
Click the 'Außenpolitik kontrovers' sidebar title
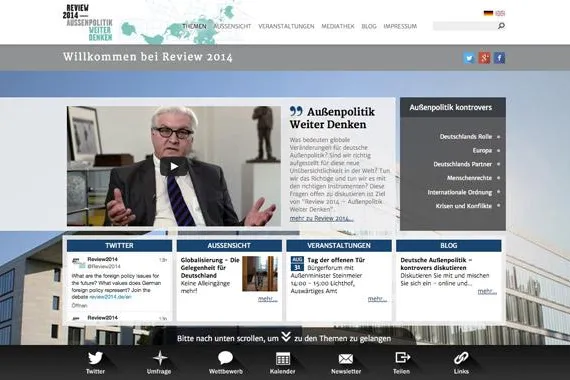(451, 108)
